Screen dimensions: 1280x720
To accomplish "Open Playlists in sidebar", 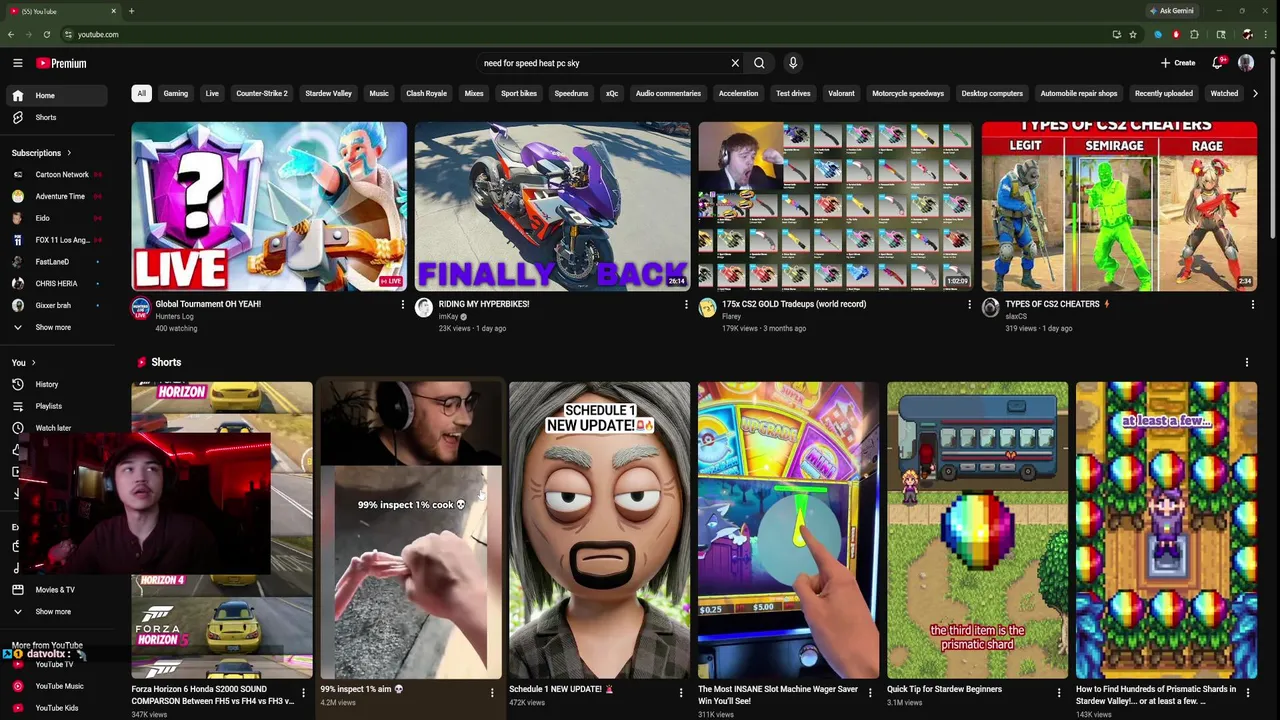I will [56, 407].
